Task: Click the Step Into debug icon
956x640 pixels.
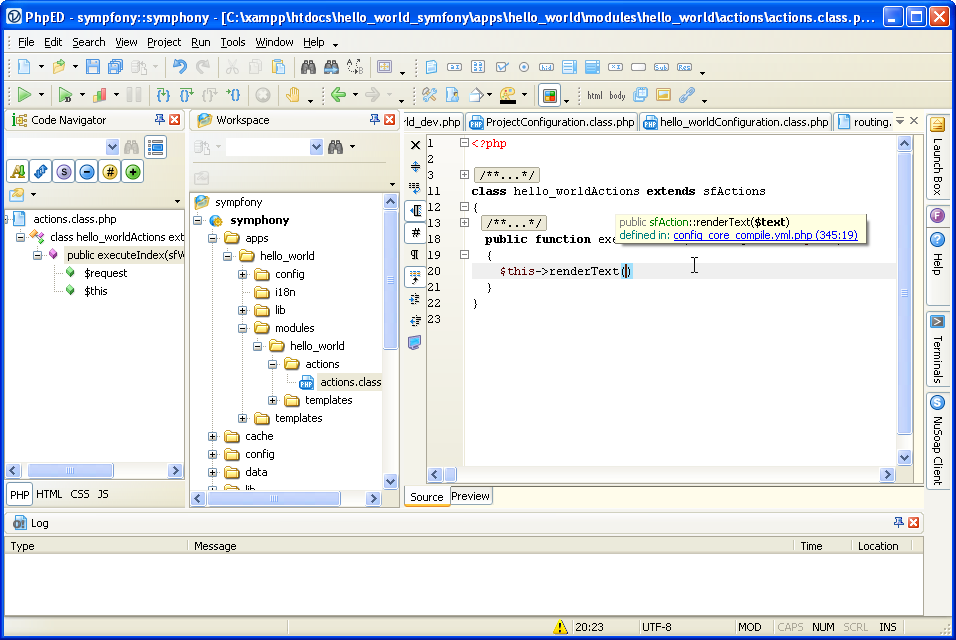Action: (163, 95)
